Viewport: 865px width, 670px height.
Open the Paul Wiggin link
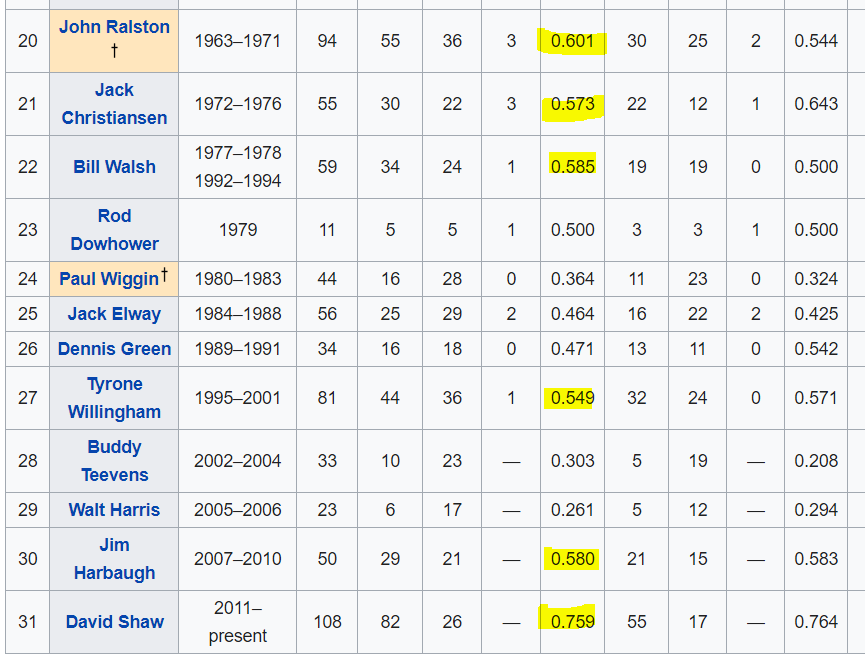pos(109,279)
